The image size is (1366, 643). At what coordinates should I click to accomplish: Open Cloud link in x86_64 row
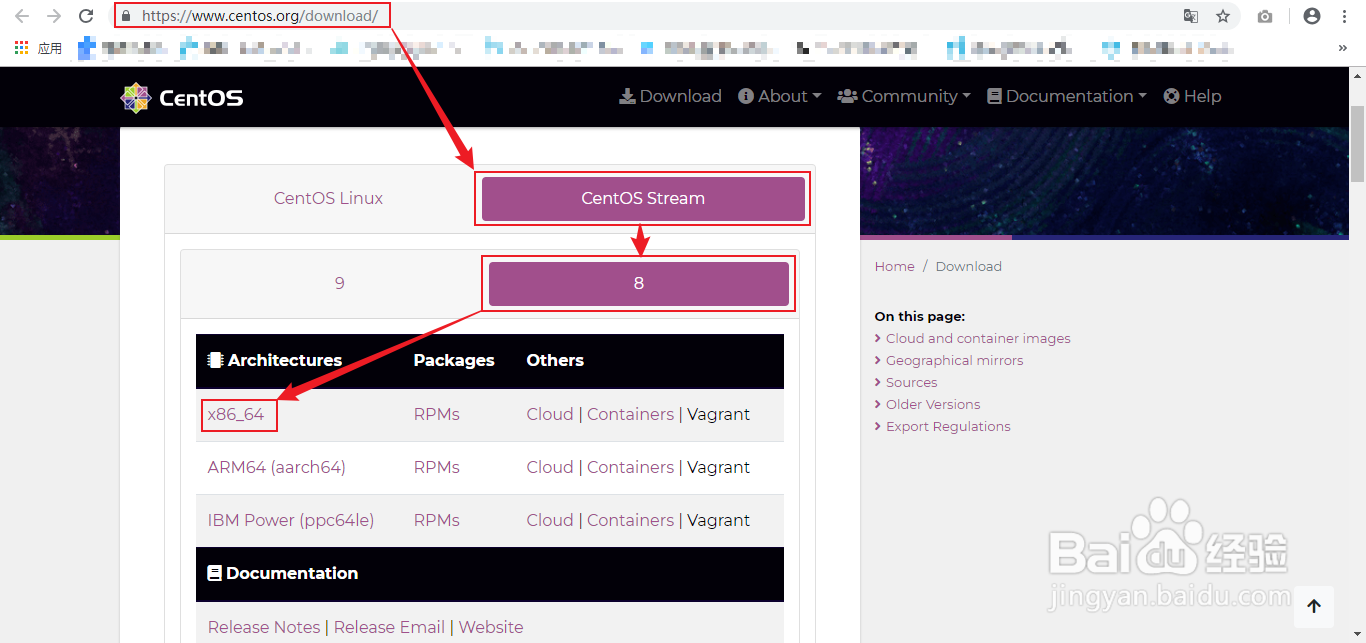(550, 414)
